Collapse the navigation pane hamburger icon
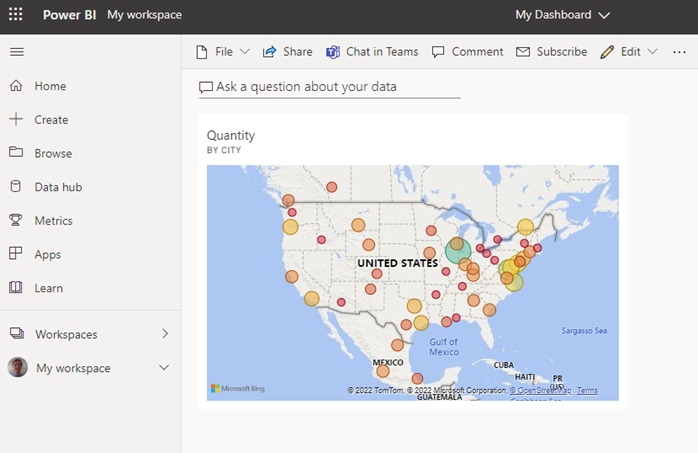698x453 pixels. [17, 52]
